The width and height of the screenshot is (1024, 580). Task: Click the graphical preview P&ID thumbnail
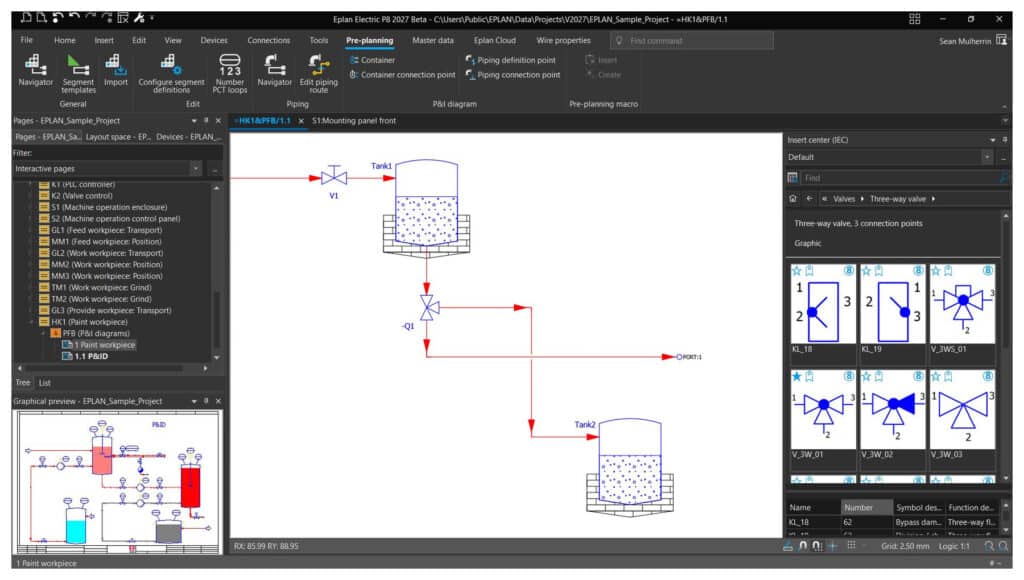118,483
